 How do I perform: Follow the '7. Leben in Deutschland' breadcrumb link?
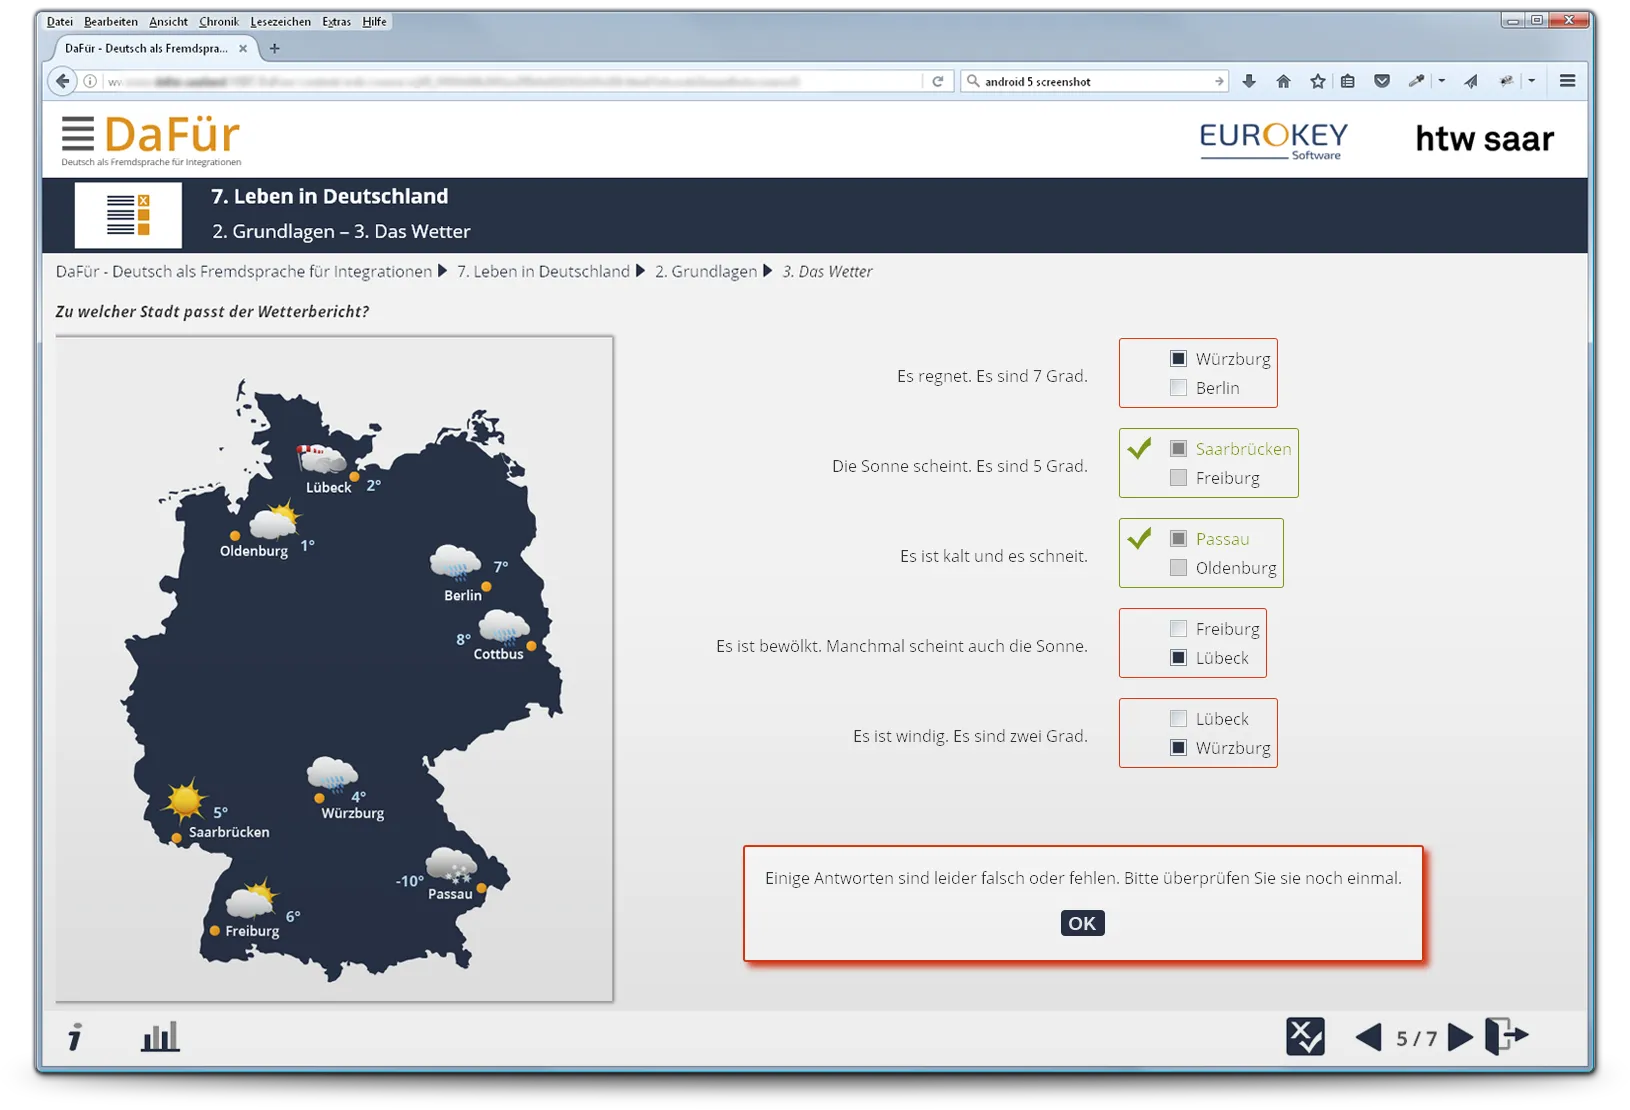(543, 272)
